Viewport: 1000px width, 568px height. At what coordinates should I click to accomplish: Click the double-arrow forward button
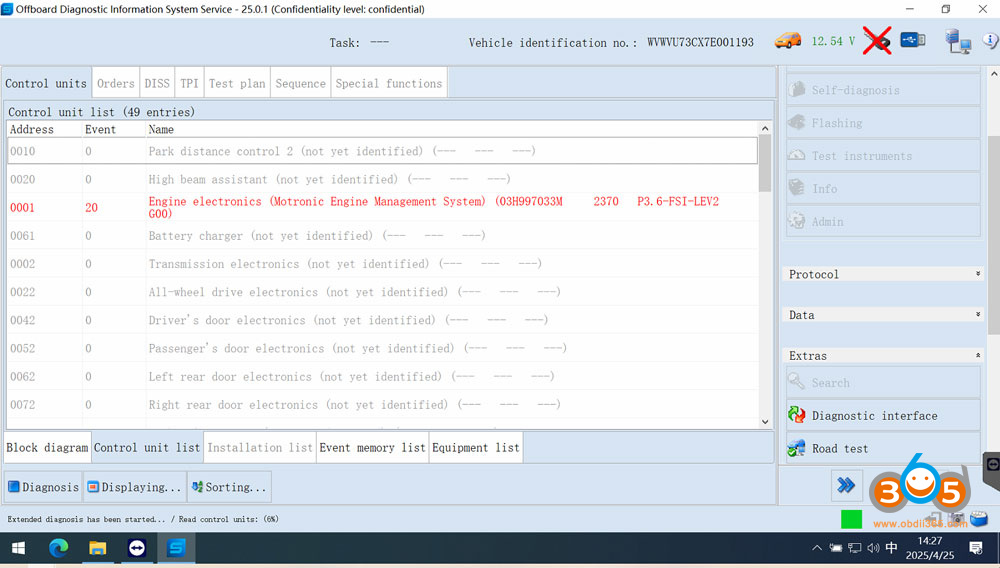click(846, 485)
